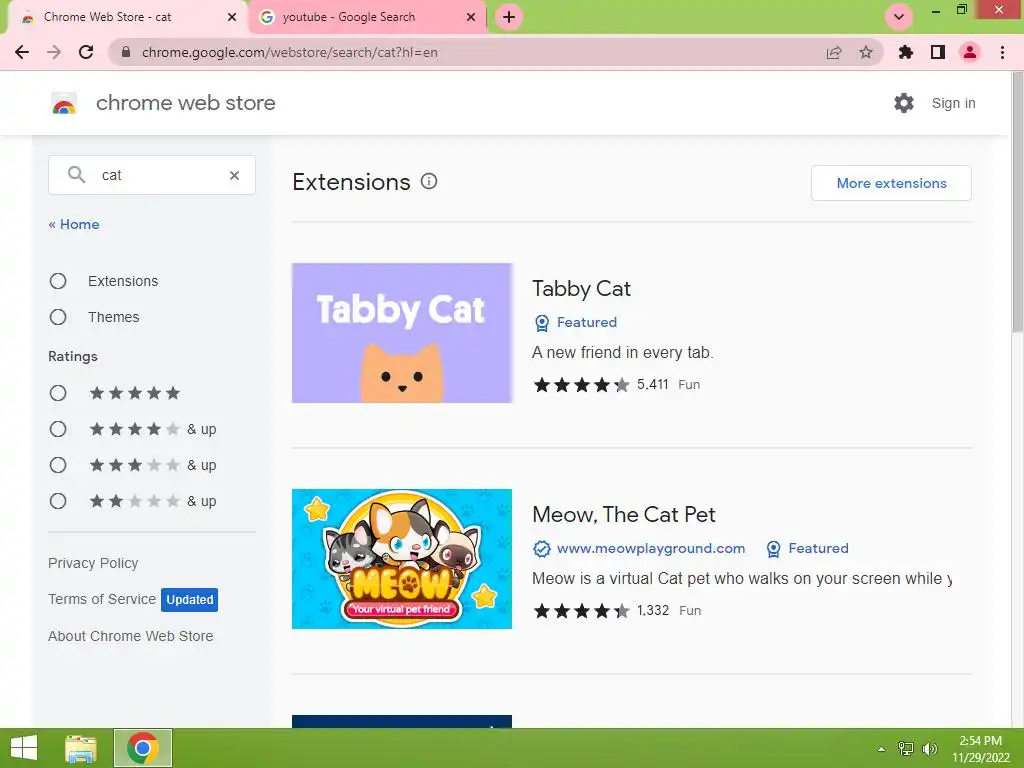
Task: Open the volume speaker tray icon
Action: (x=929, y=749)
